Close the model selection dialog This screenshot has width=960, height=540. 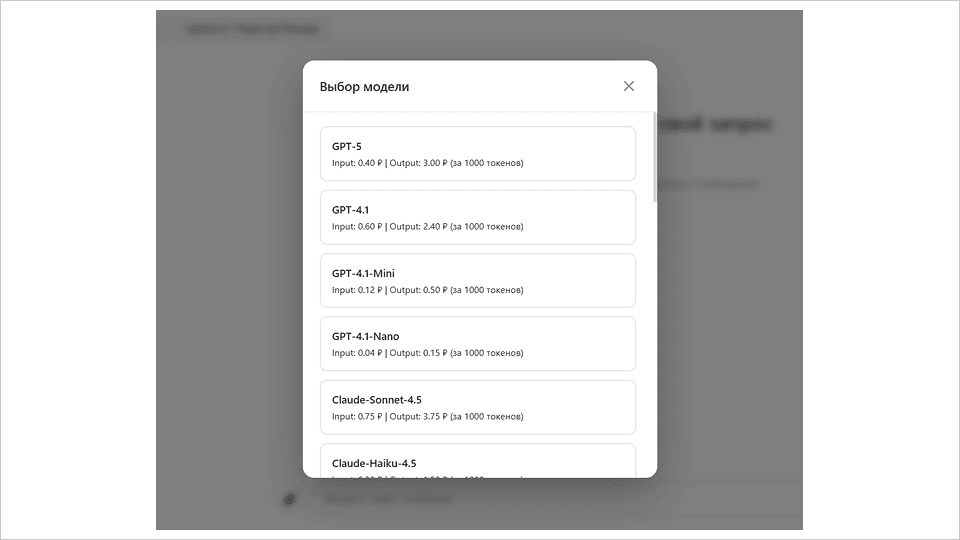coord(629,86)
